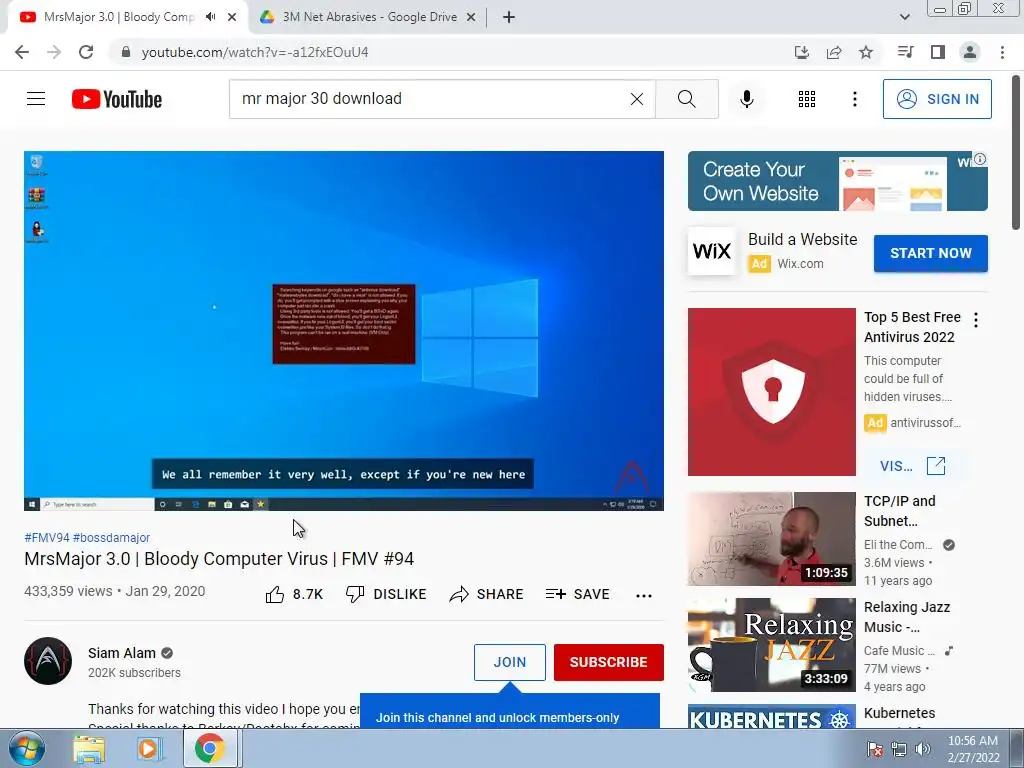Switch to 3M Net Abrasives Google Drive tab
The image size is (1024, 768).
369,17
